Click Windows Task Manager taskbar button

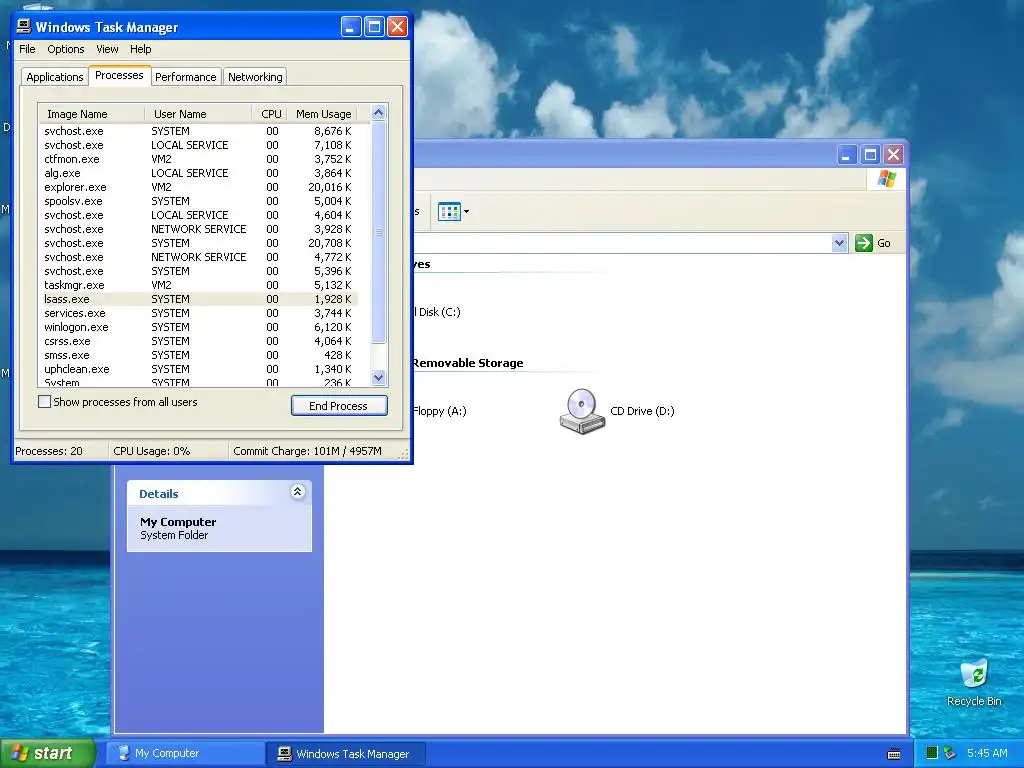point(346,753)
